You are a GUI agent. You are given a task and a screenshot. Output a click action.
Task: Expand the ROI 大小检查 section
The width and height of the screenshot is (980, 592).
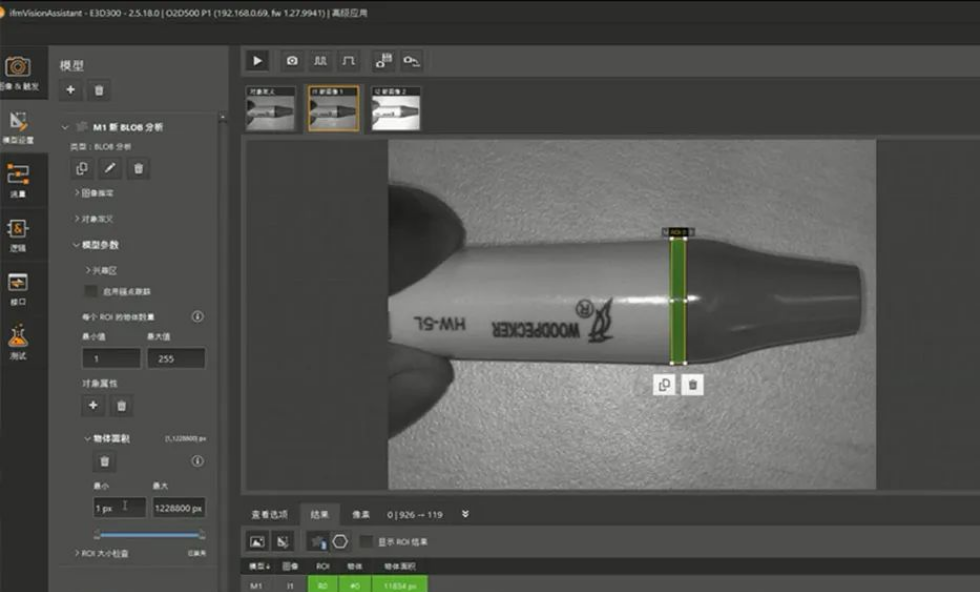78,553
